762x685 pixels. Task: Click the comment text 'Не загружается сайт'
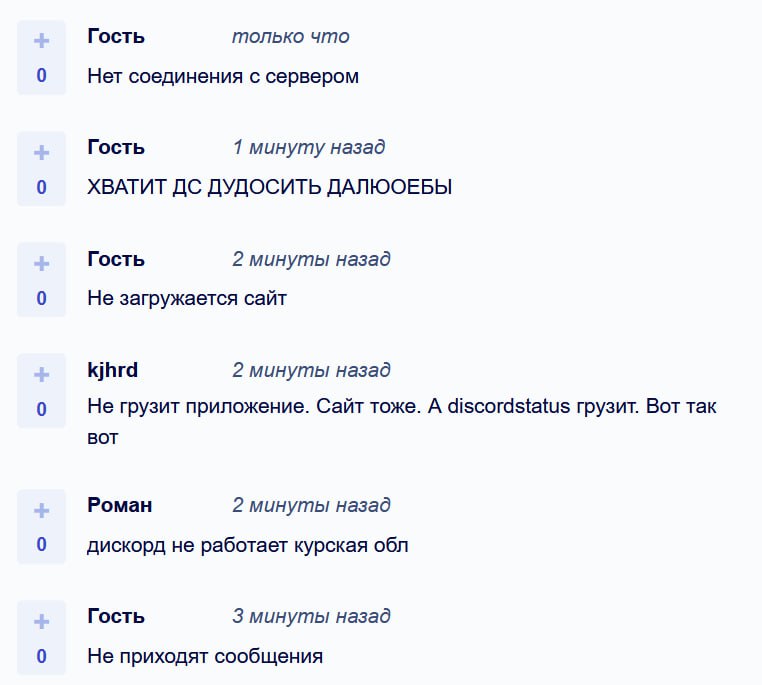(187, 298)
